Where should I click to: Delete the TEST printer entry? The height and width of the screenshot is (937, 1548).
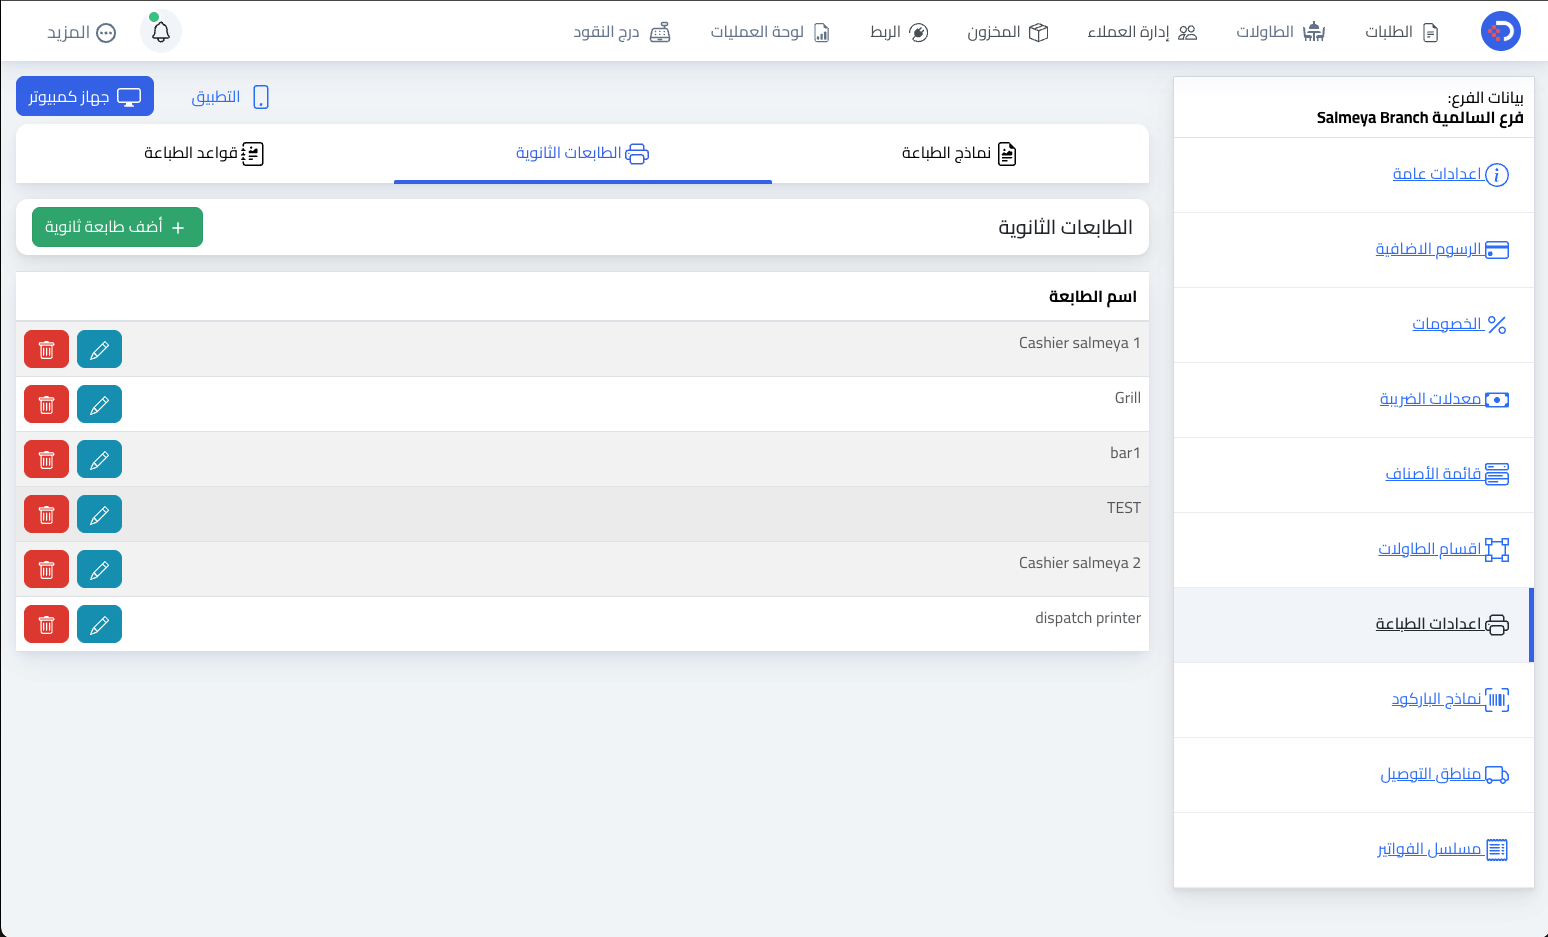pos(46,514)
